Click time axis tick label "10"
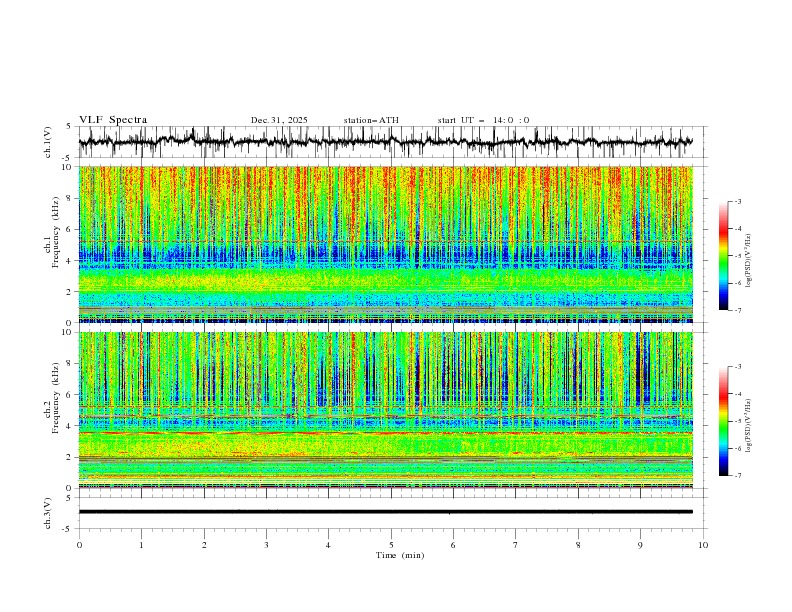 pos(703,545)
